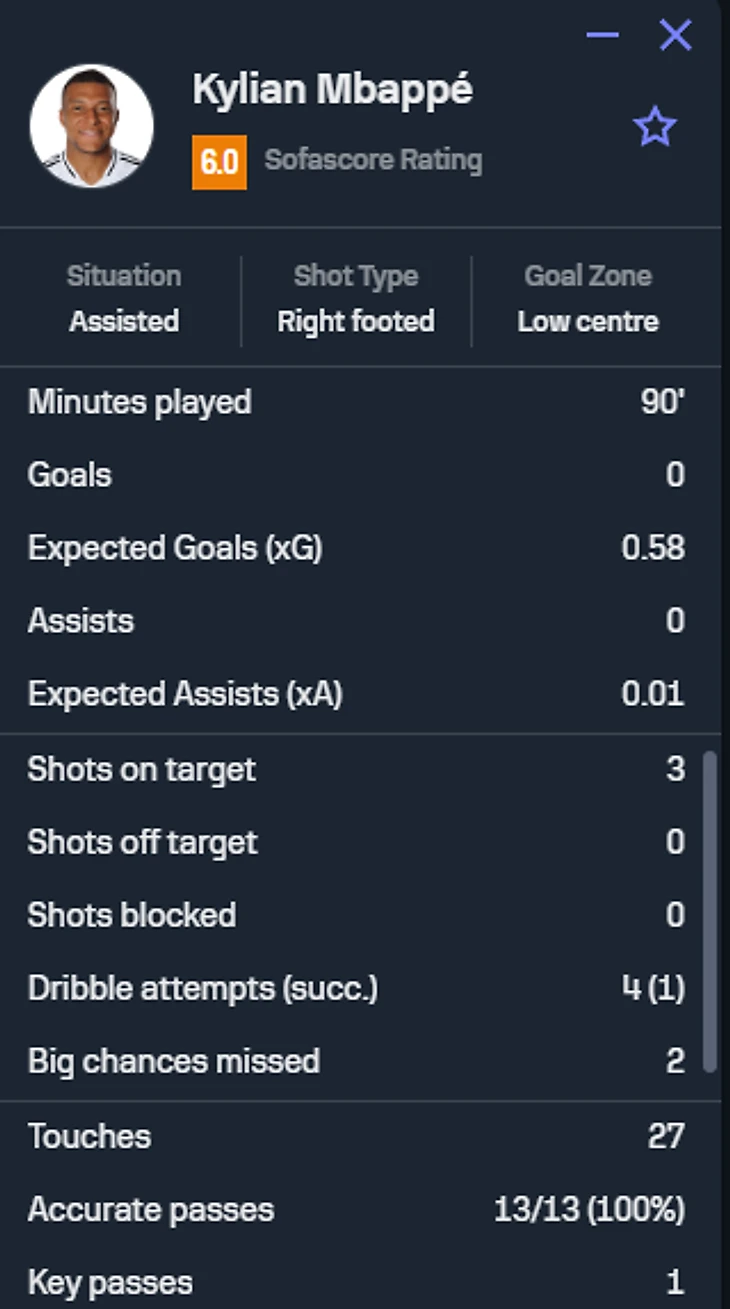Screen dimensions: 730x1309
Task: Click the Sofascore Rating label
Action: coord(373,160)
